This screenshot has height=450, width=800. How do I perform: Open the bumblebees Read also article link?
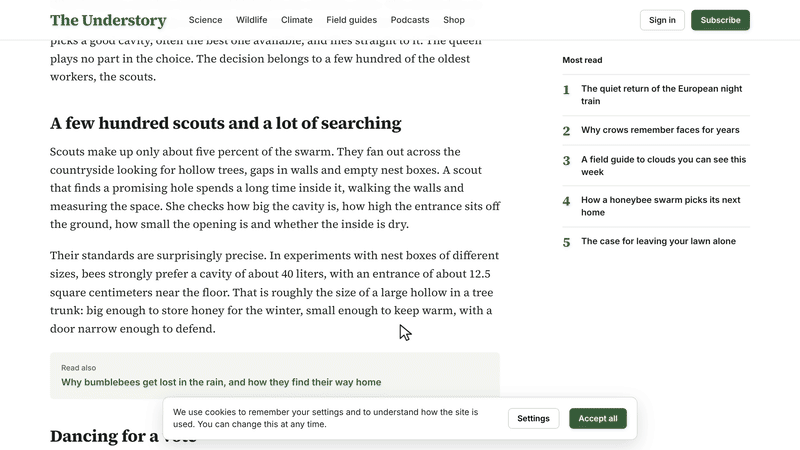click(x=221, y=382)
